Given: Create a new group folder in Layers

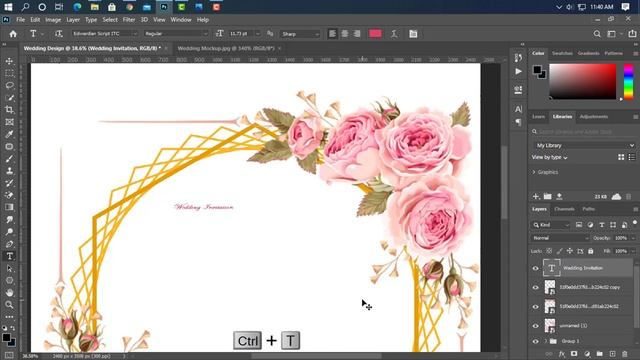Looking at the screenshot, I should 600,354.
